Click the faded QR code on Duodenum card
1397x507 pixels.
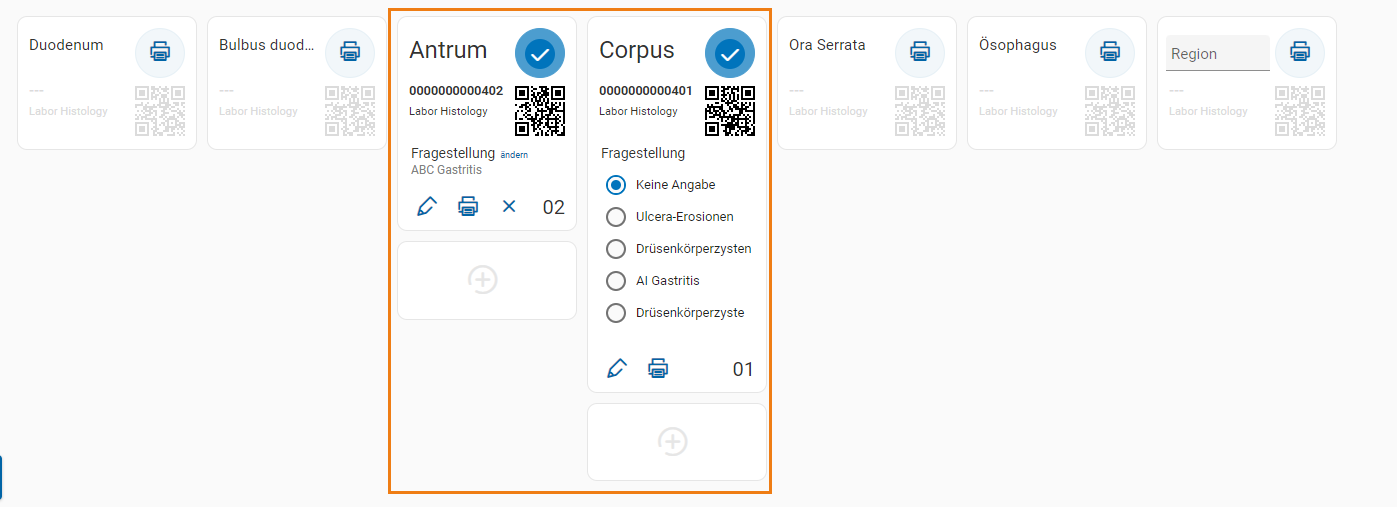160,111
